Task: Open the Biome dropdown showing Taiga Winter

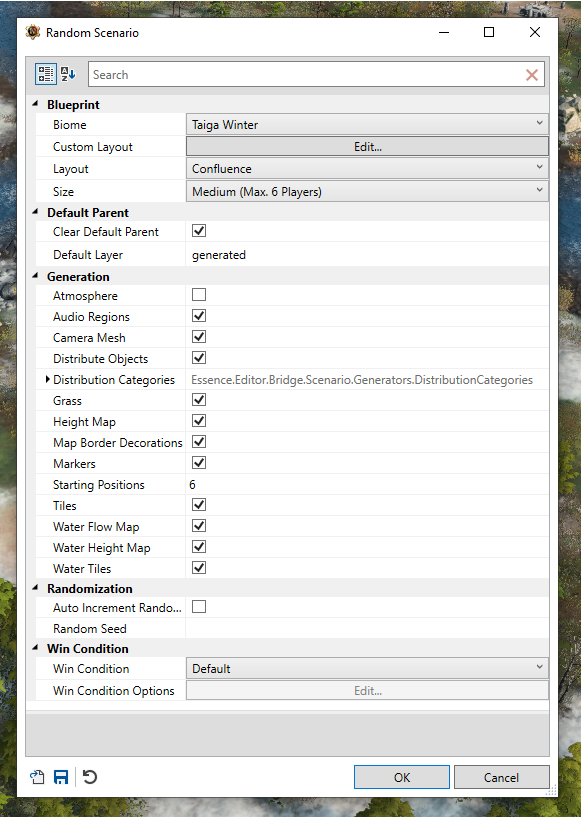Action: click(x=367, y=125)
